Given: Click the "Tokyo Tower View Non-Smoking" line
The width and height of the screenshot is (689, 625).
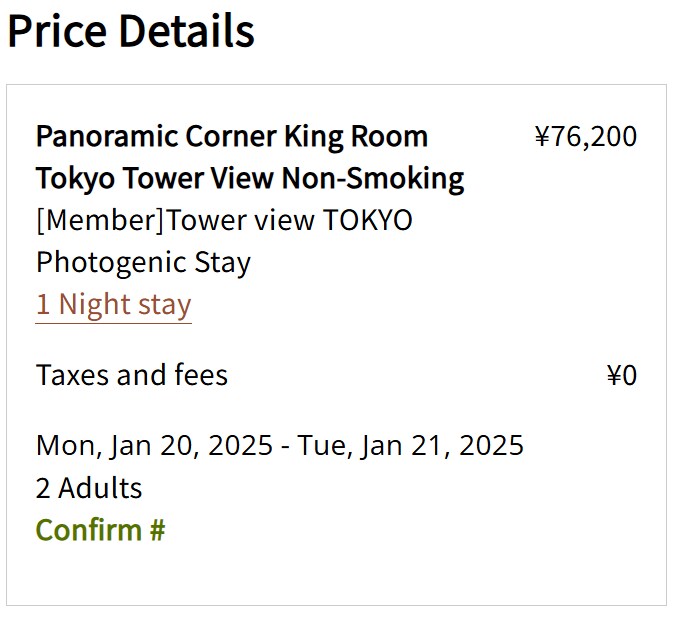Looking at the screenshot, I should coord(250,178).
